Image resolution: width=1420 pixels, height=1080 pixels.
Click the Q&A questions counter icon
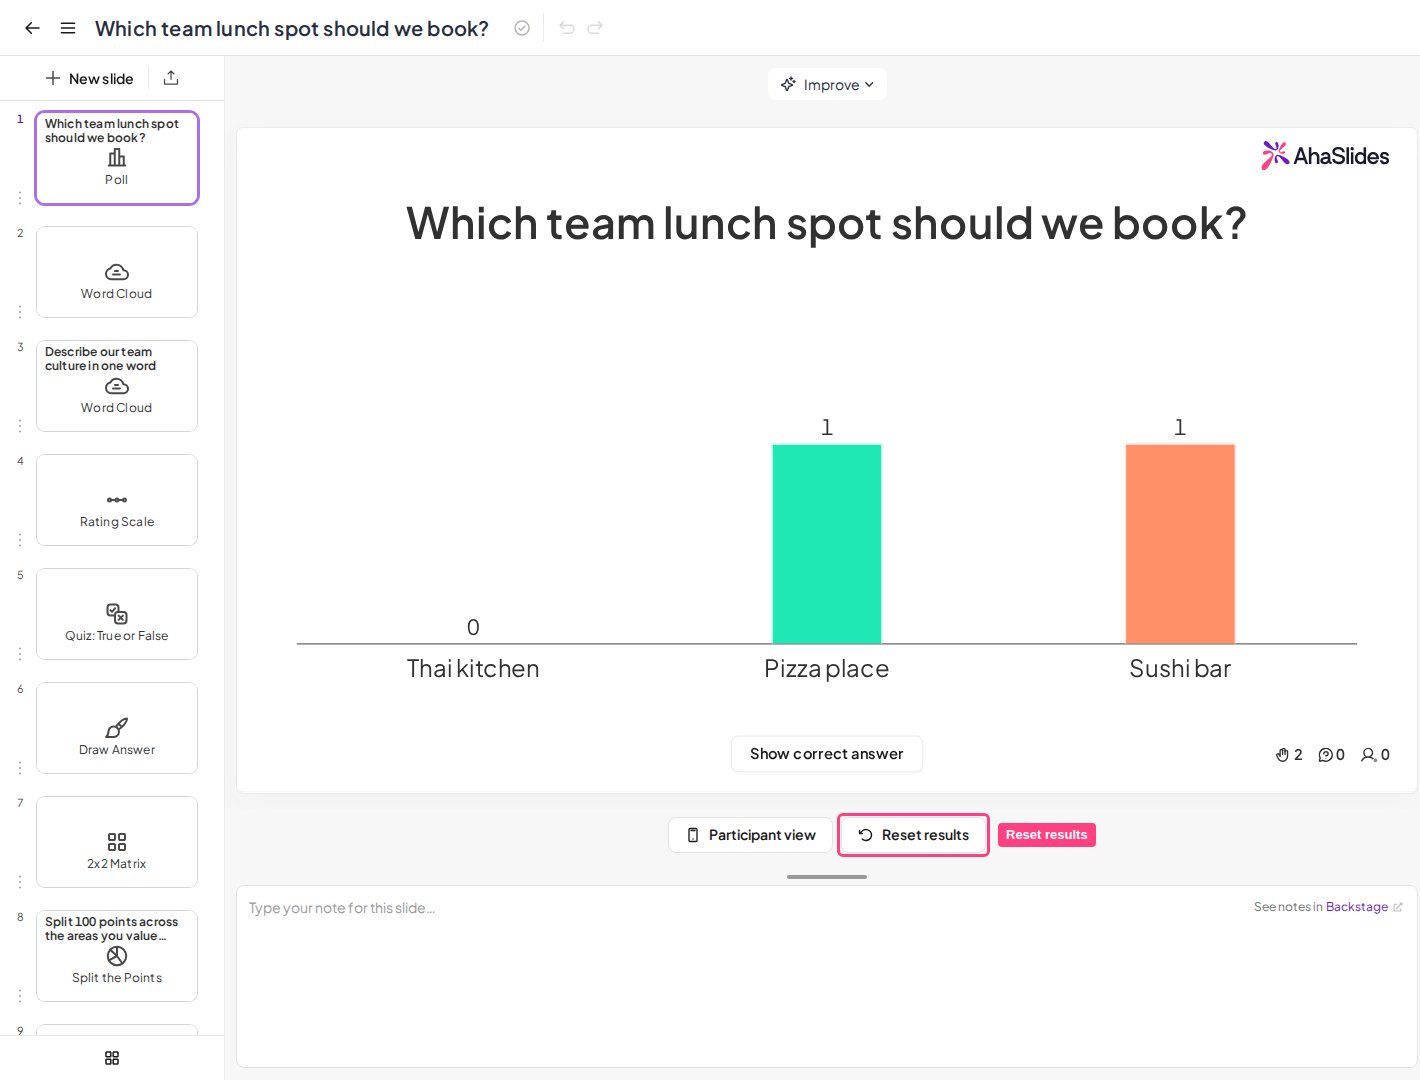point(1331,755)
